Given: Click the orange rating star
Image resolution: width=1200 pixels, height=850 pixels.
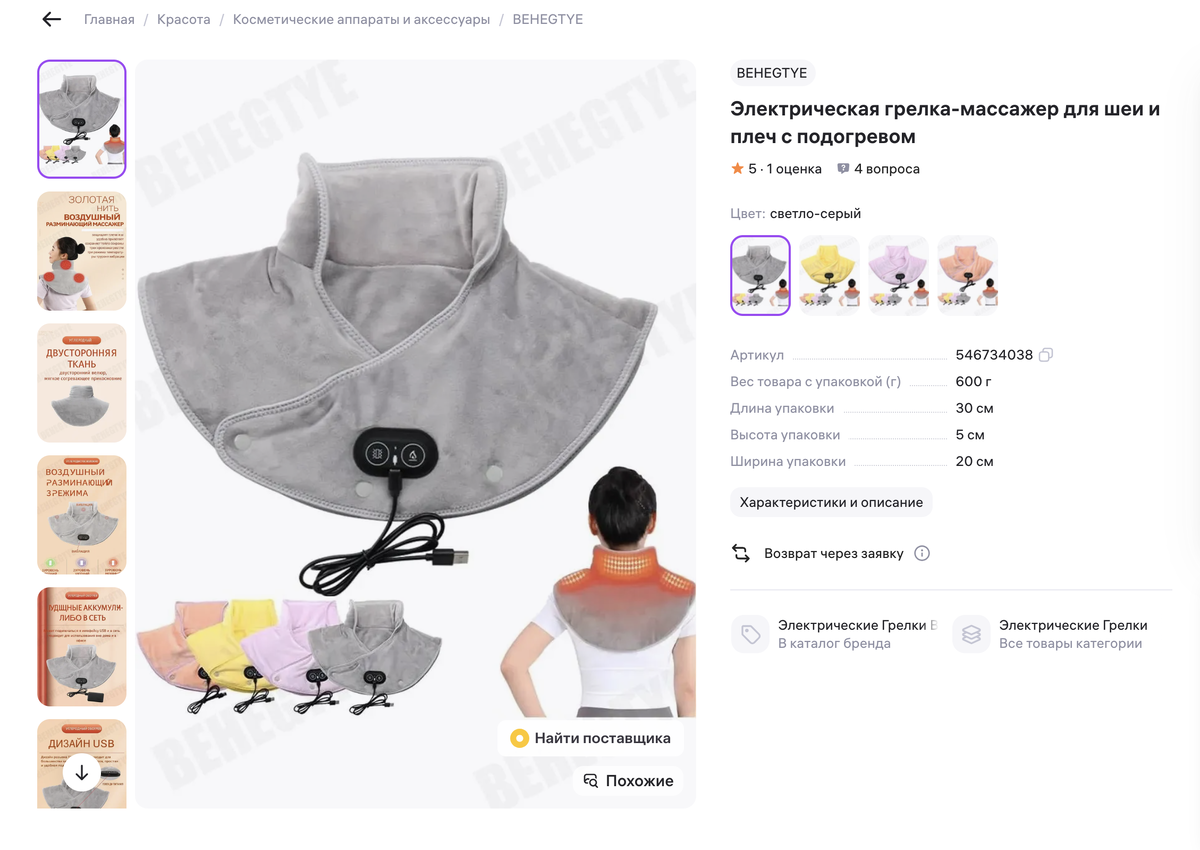Looking at the screenshot, I should coord(737,169).
